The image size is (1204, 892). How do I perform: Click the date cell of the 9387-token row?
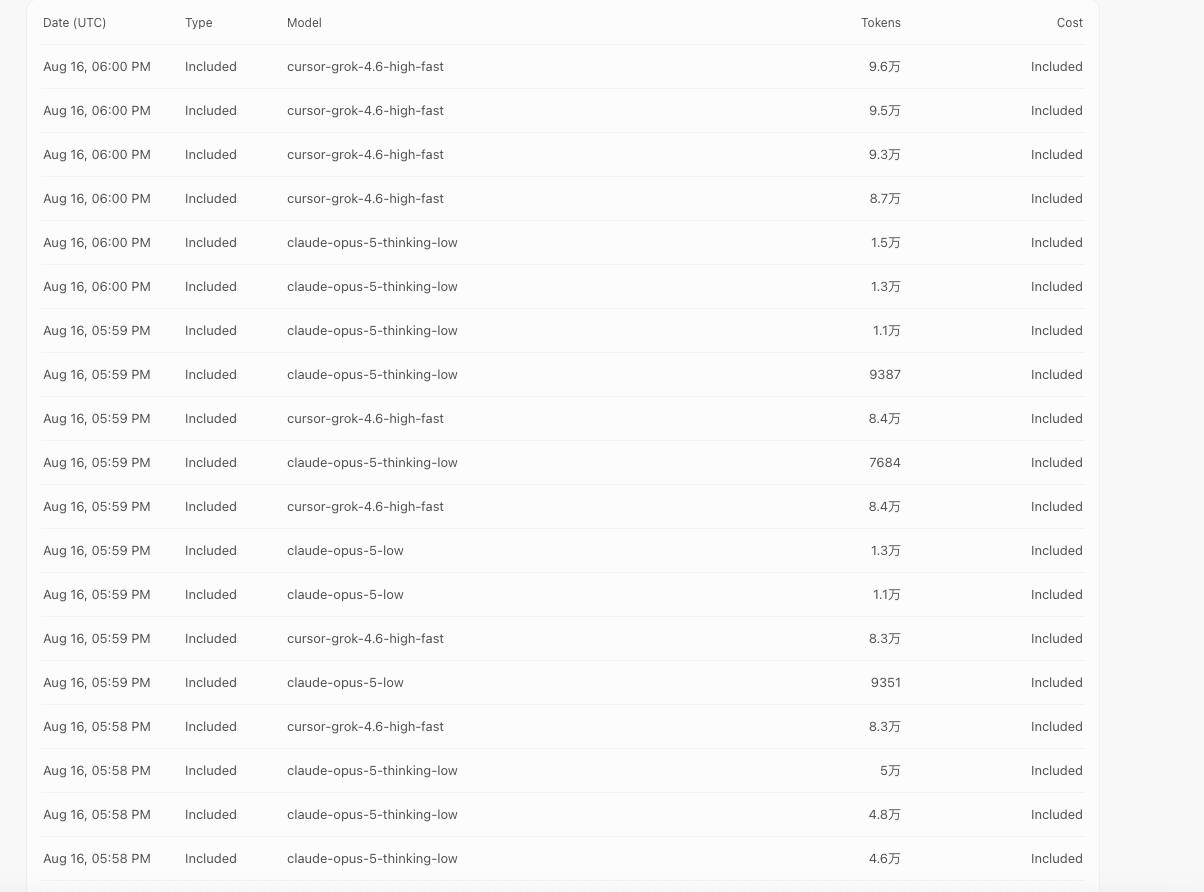click(x=97, y=375)
